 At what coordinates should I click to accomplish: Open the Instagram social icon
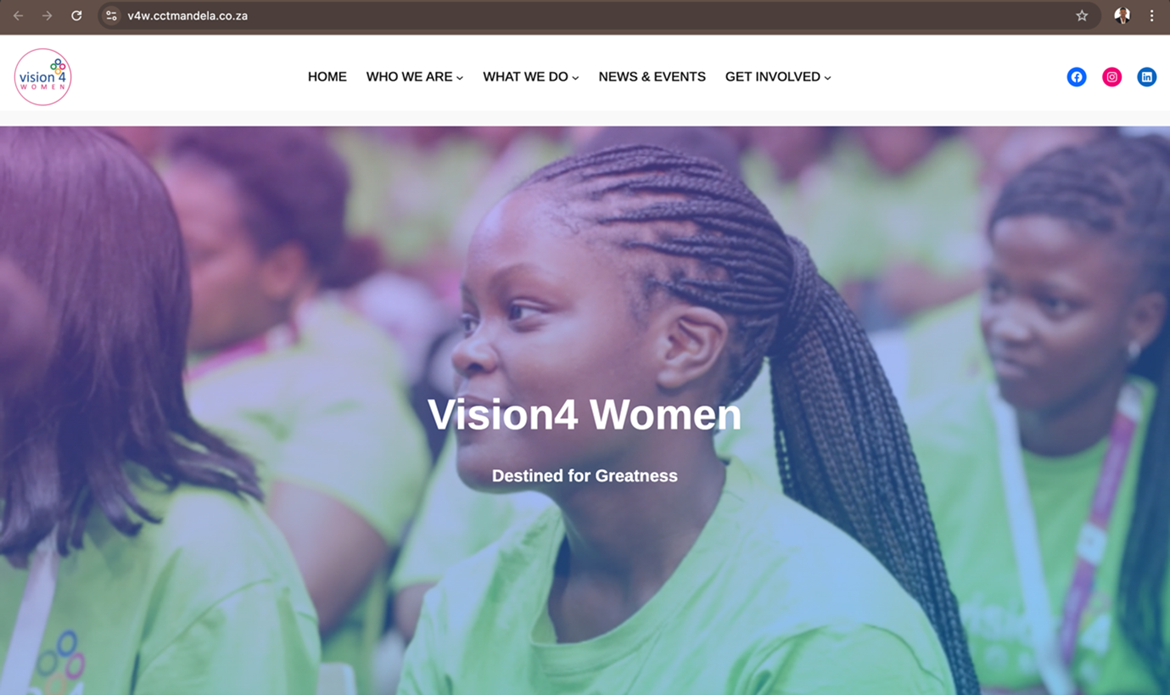(1112, 77)
